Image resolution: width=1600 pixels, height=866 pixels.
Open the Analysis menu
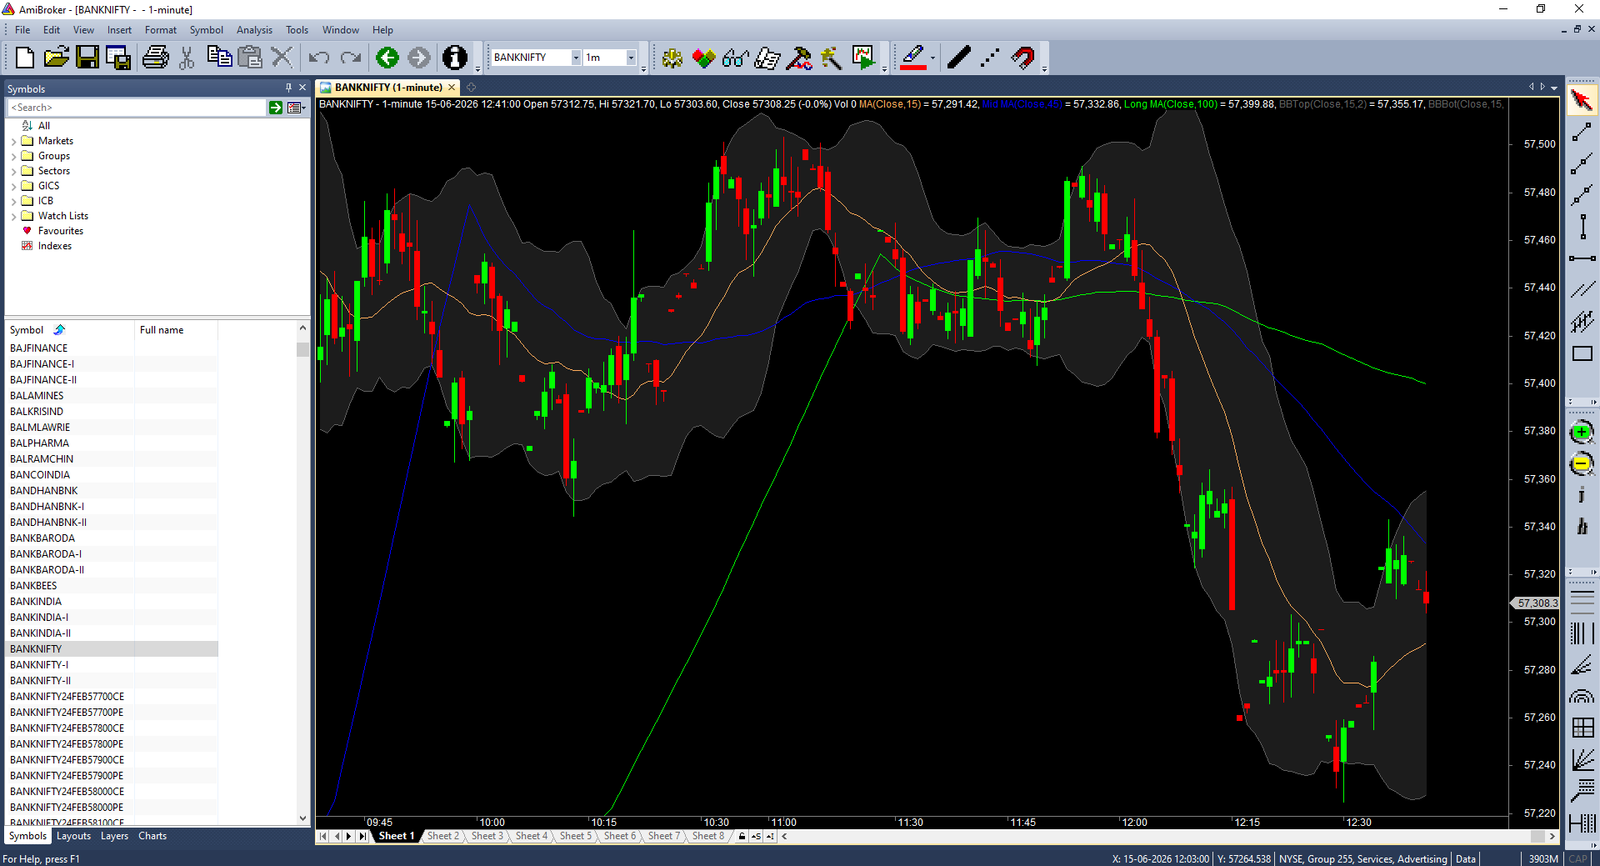(254, 30)
